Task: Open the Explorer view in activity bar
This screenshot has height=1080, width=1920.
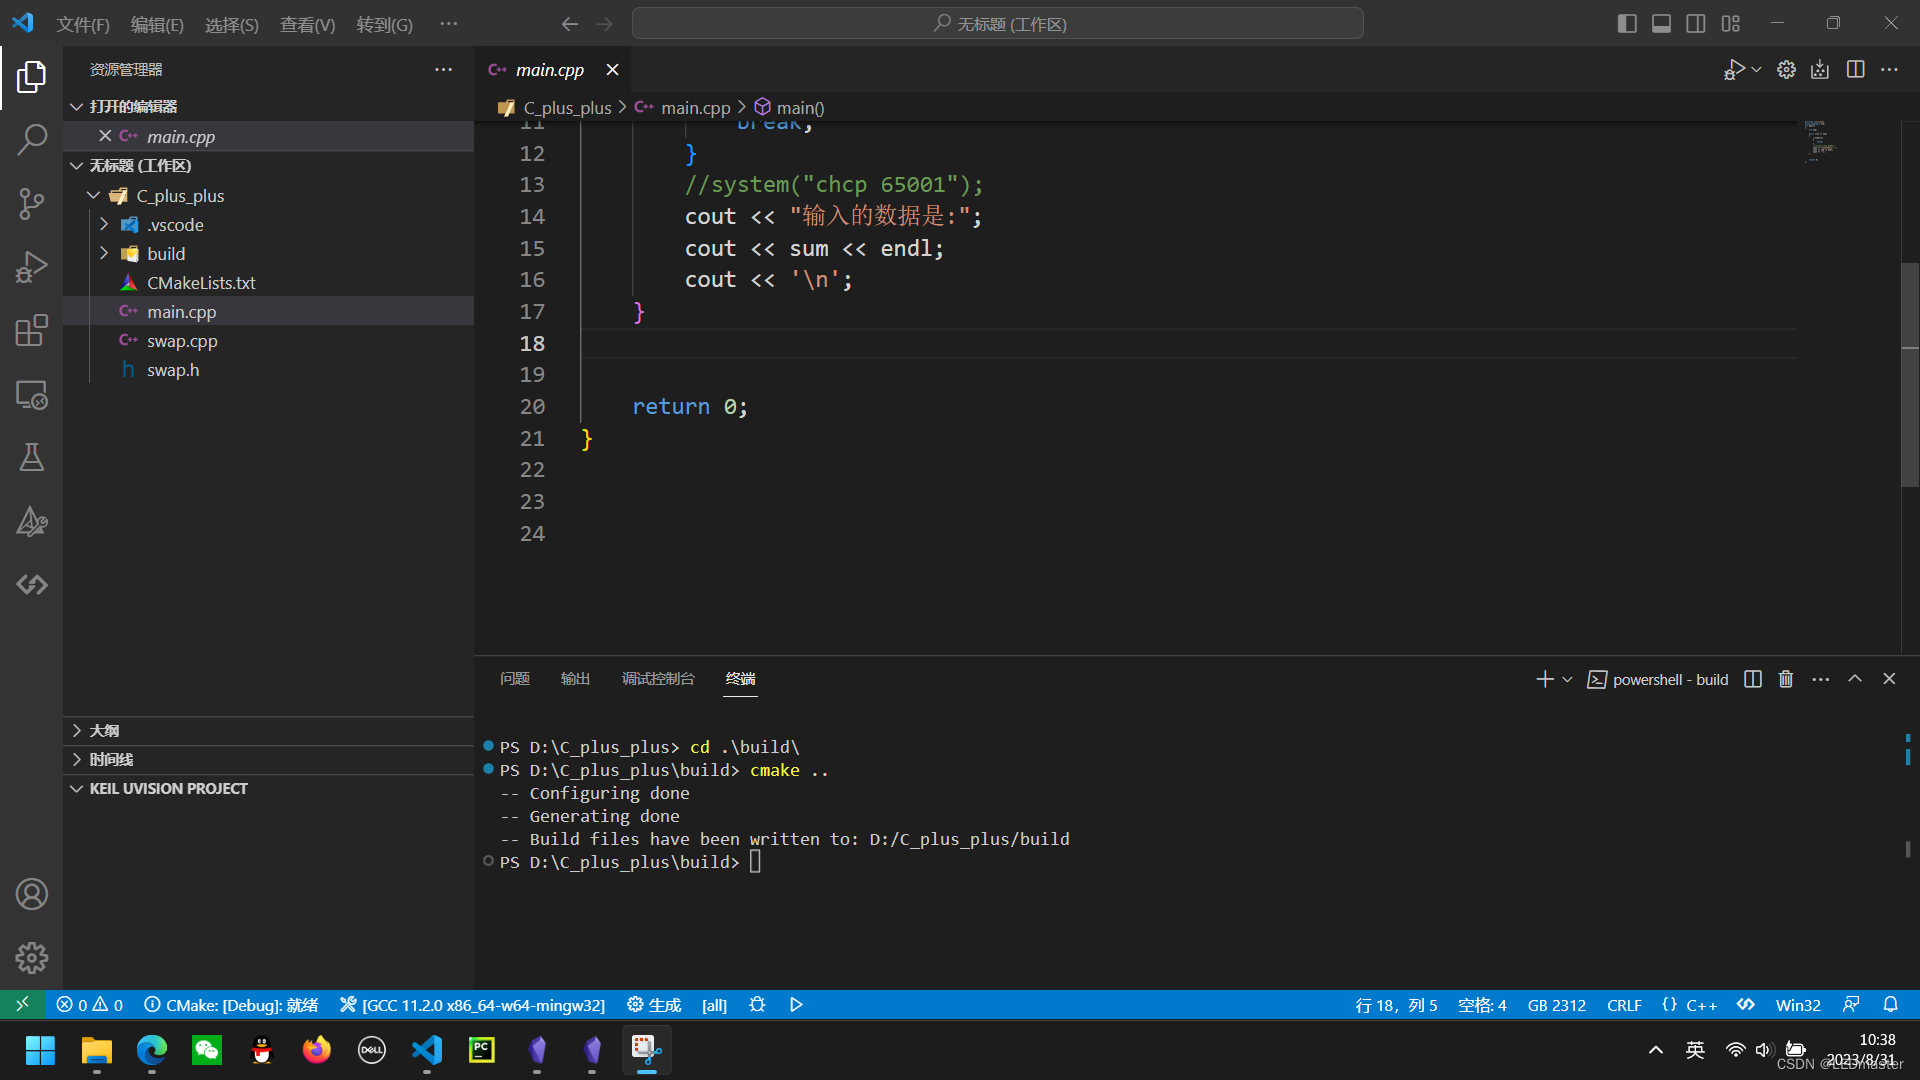Action: point(31,77)
